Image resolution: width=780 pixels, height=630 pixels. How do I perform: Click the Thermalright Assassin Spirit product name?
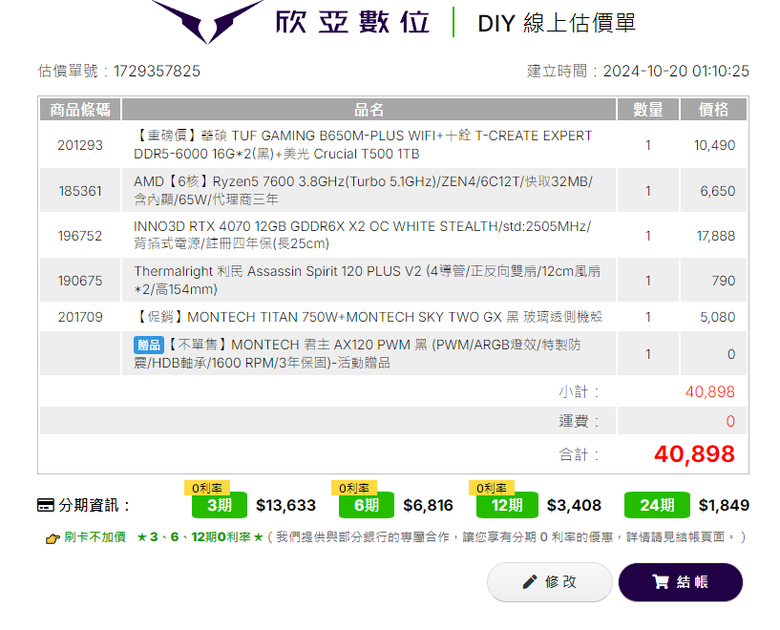(x=367, y=280)
